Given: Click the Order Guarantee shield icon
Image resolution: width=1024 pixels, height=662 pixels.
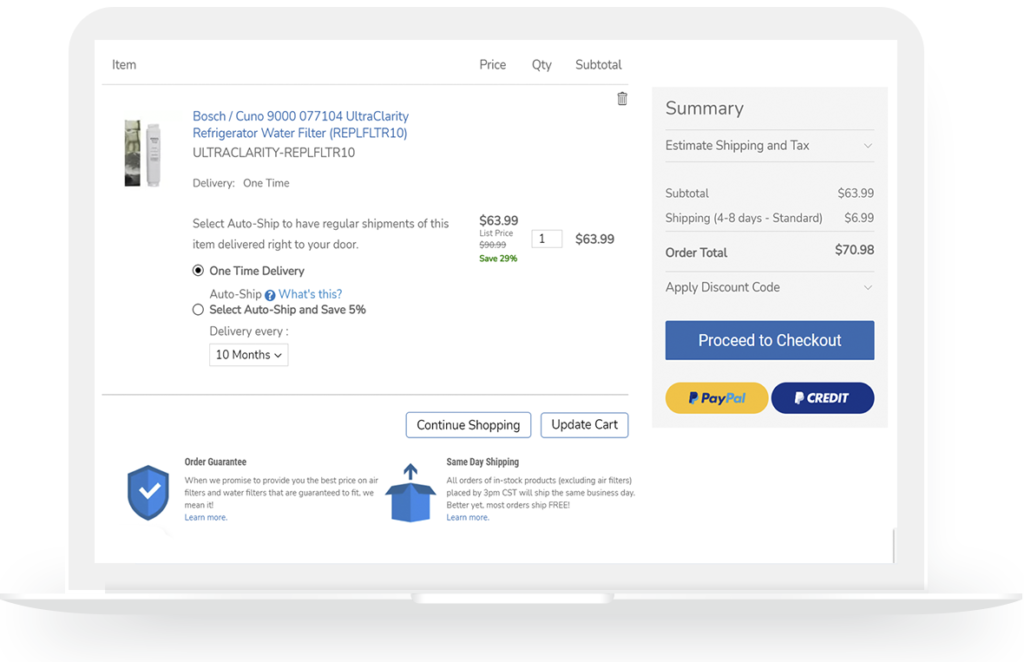Looking at the screenshot, I should pos(148,492).
